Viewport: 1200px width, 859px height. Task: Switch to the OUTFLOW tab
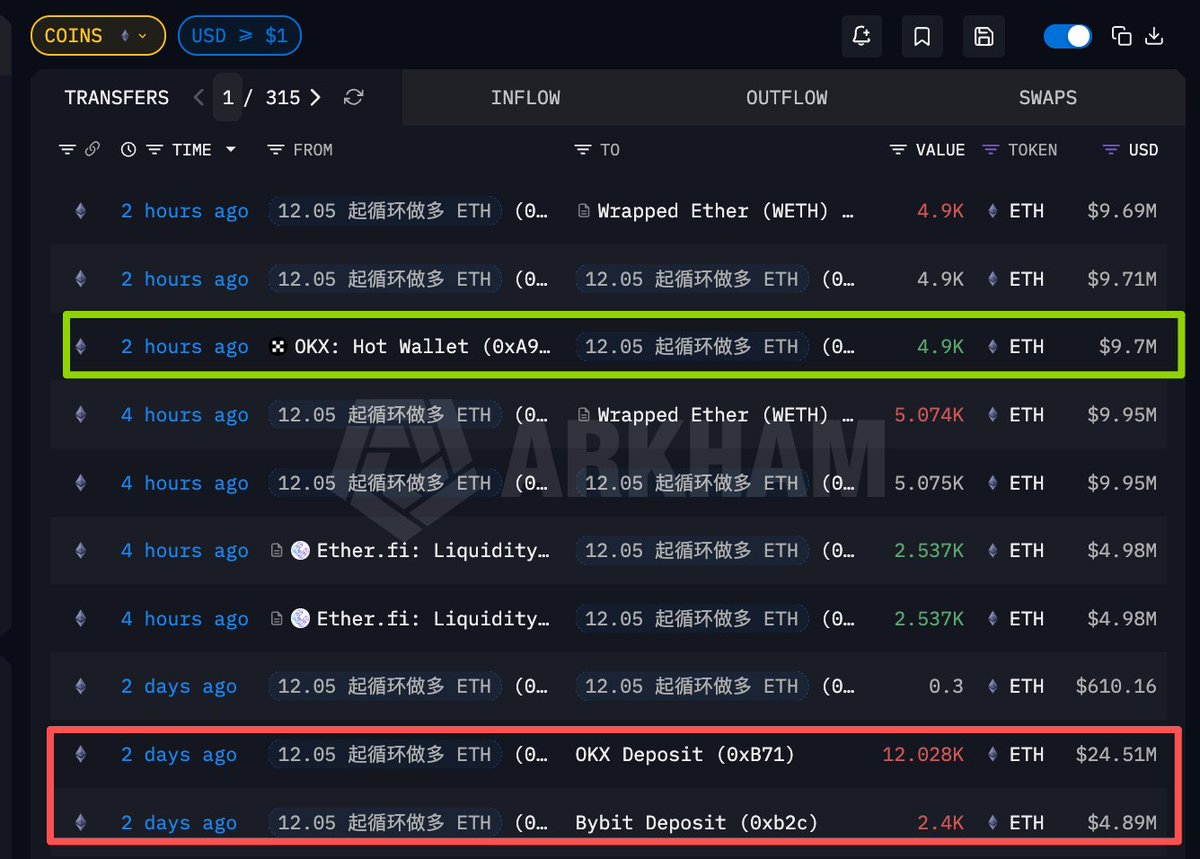[786, 98]
